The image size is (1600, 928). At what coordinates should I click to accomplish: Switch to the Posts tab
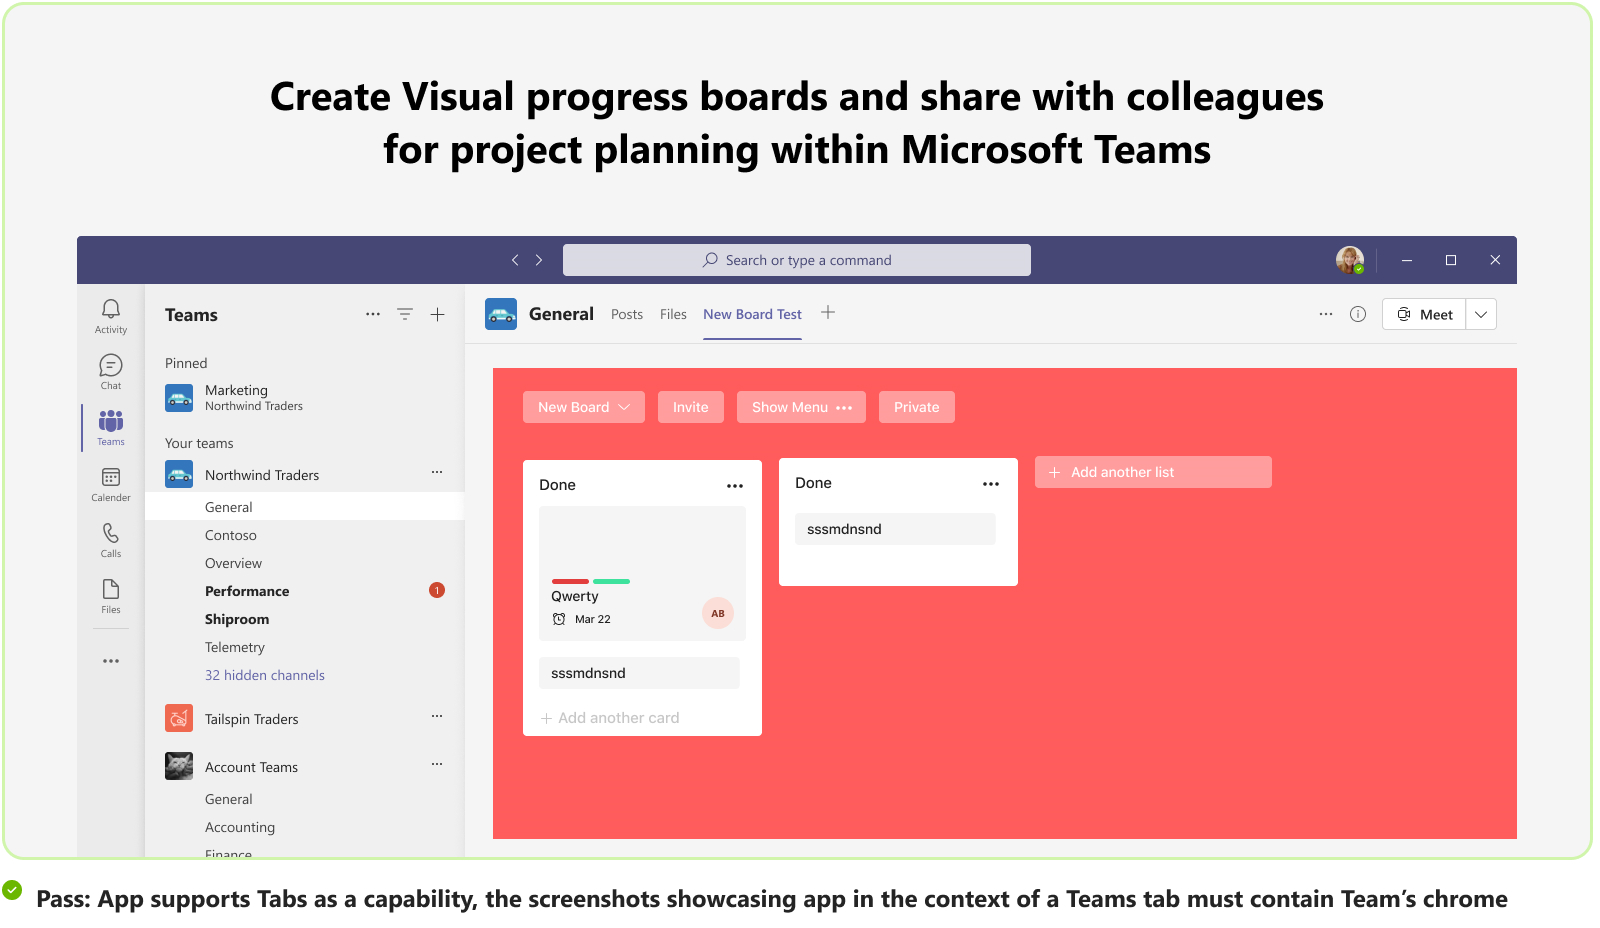point(626,313)
